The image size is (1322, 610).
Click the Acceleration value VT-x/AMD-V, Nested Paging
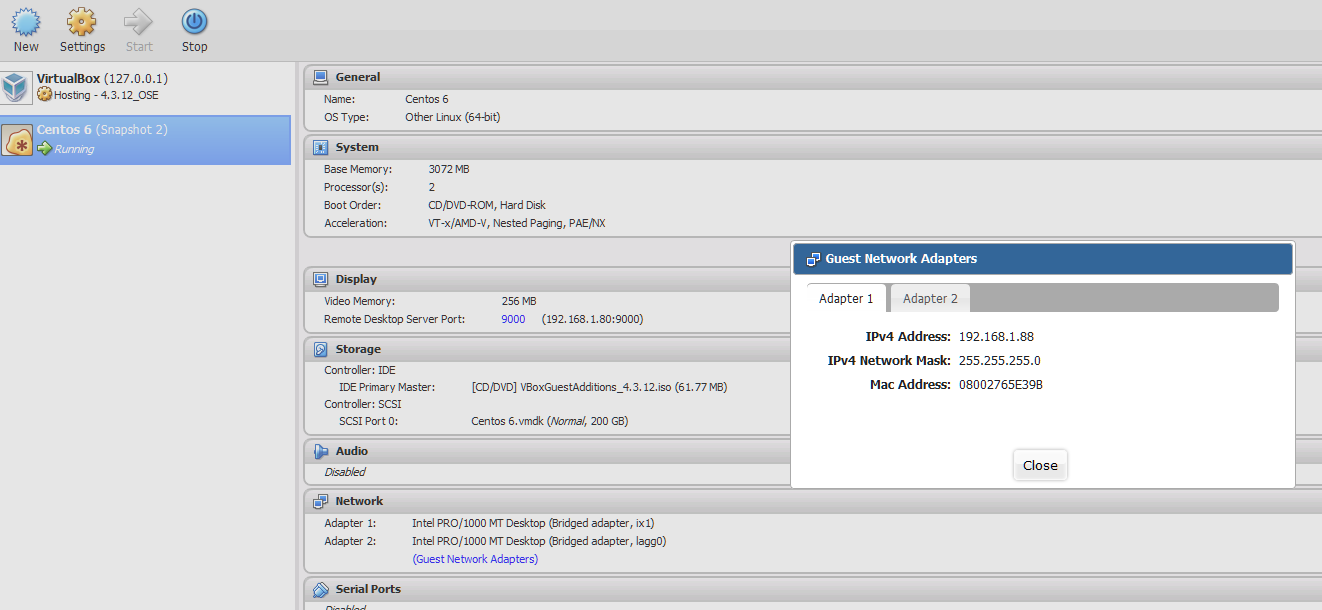point(517,223)
